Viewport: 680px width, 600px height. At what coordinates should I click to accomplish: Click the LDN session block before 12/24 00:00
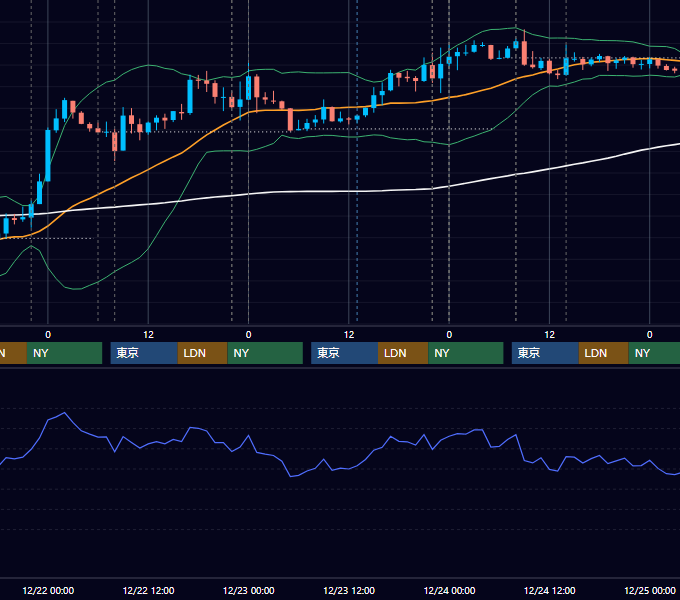pos(403,353)
